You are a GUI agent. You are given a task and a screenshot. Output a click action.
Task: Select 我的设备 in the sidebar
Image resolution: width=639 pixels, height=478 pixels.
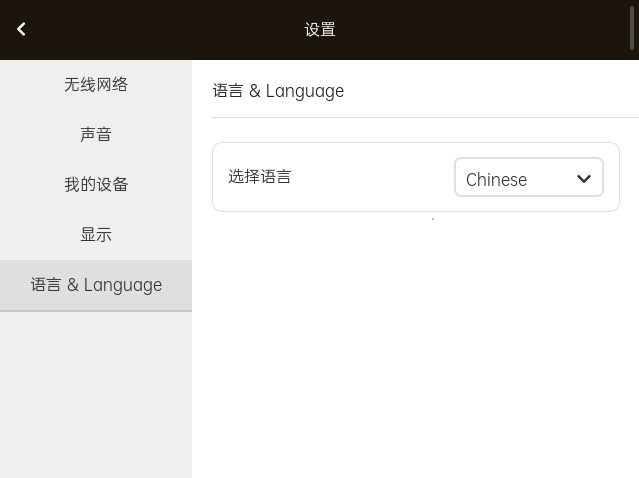coord(96,185)
